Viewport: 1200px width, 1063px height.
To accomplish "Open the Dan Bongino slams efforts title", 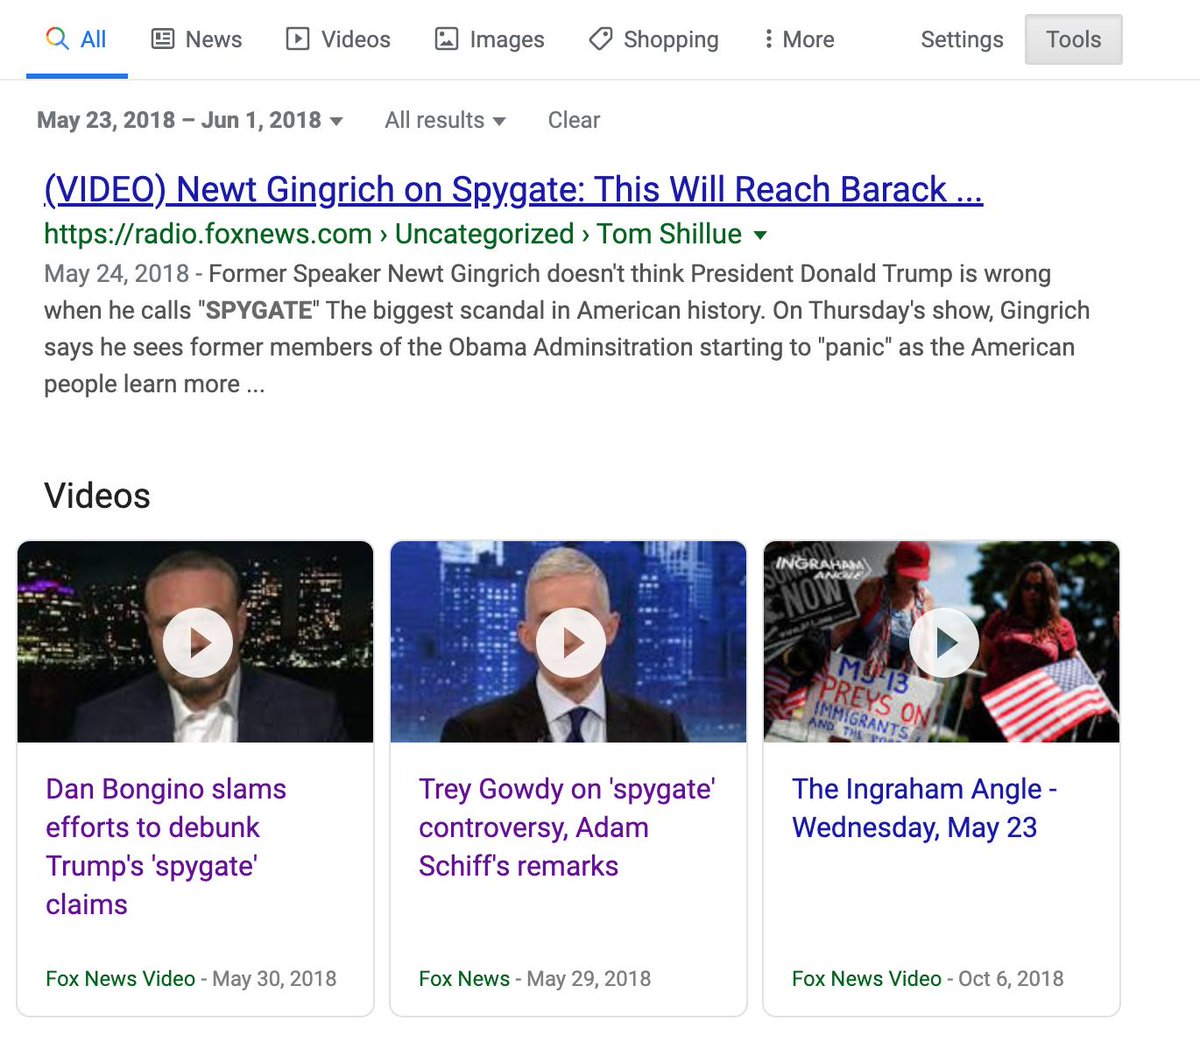I will pos(166,846).
